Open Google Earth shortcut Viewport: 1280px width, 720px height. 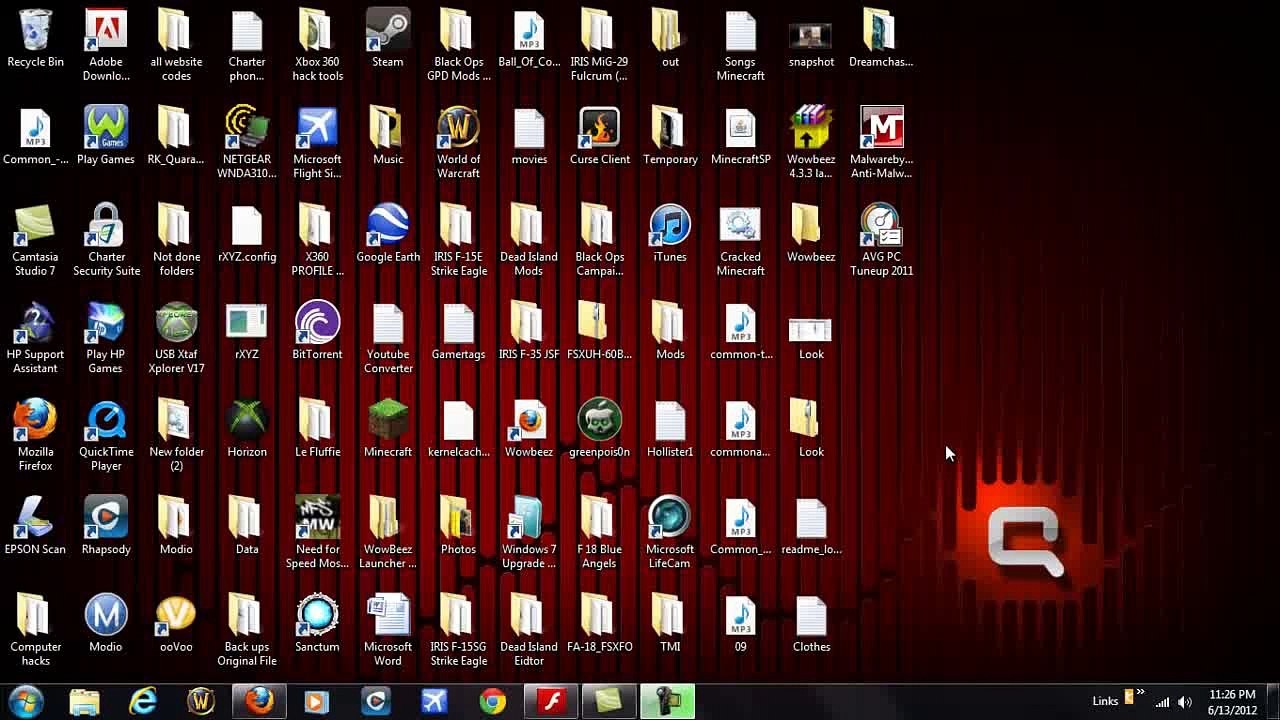pos(388,234)
